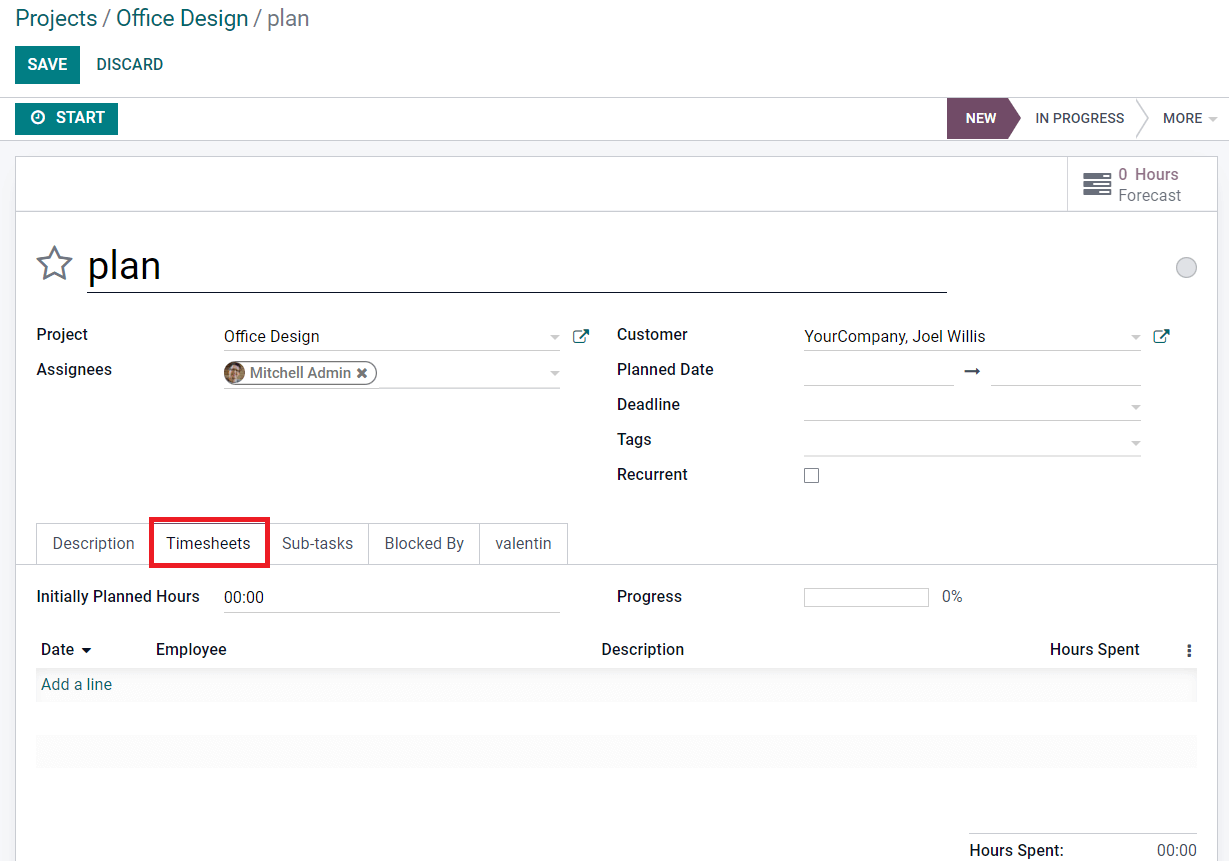This screenshot has height=861, width=1229.
Task: Mark task as favorite with star icon
Action: point(54,265)
